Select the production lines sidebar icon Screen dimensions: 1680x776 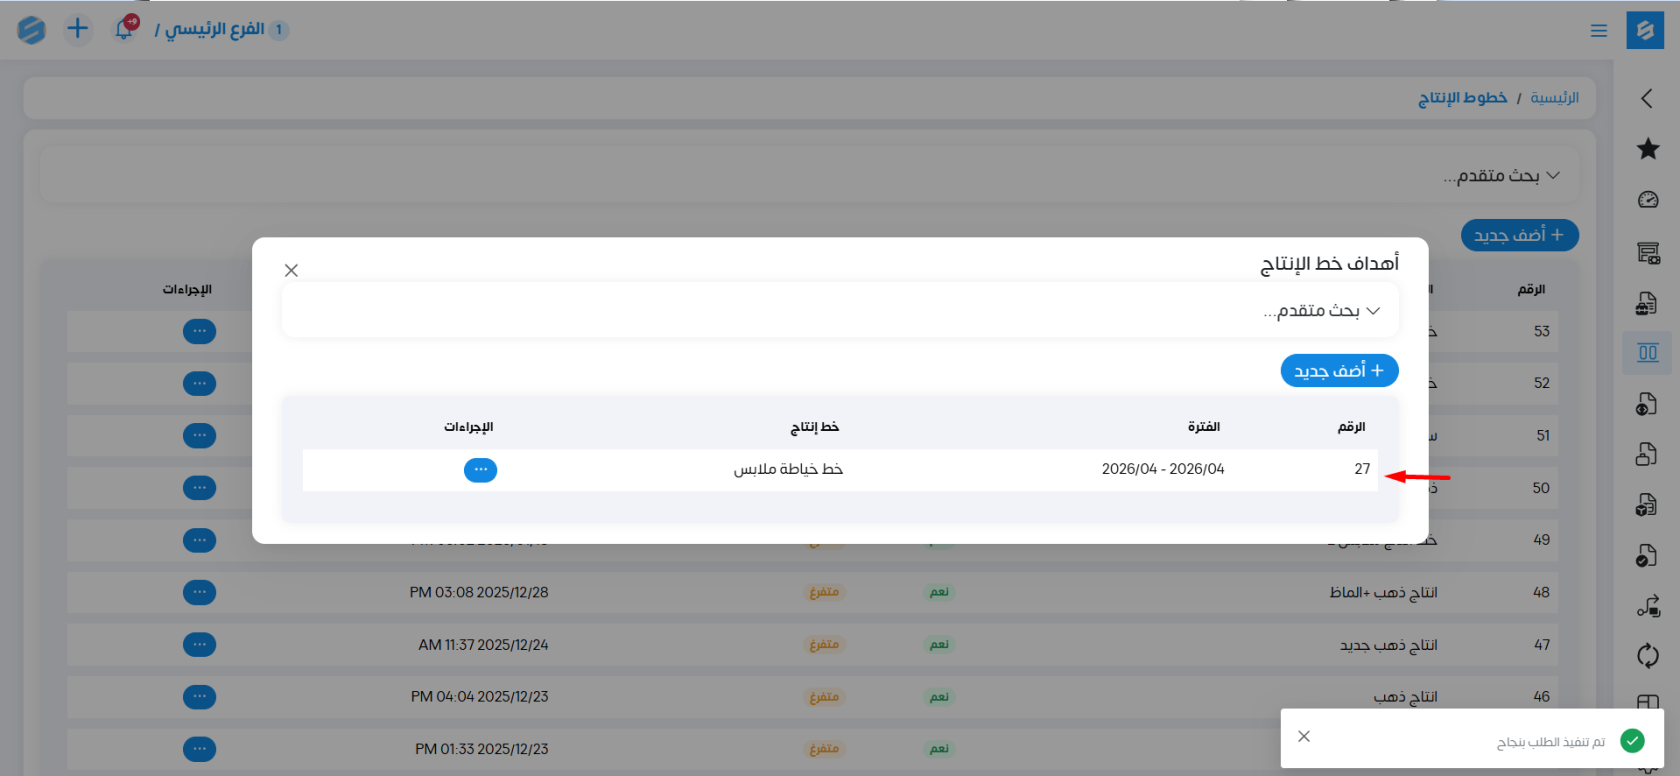[x=1647, y=353]
